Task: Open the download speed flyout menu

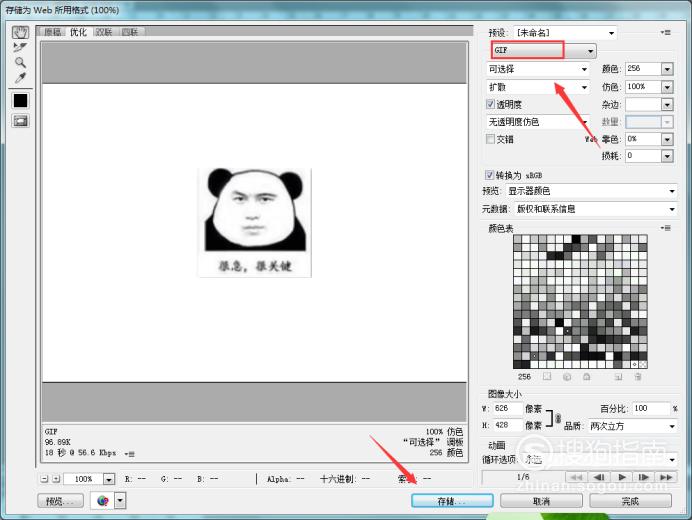Action: [x=129, y=453]
